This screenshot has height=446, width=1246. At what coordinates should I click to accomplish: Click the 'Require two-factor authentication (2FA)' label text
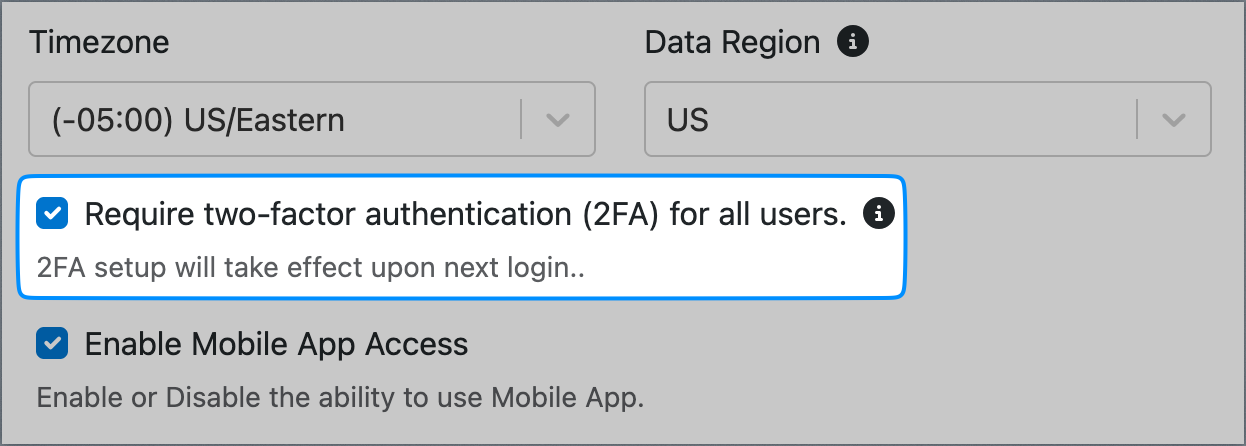click(x=376, y=214)
